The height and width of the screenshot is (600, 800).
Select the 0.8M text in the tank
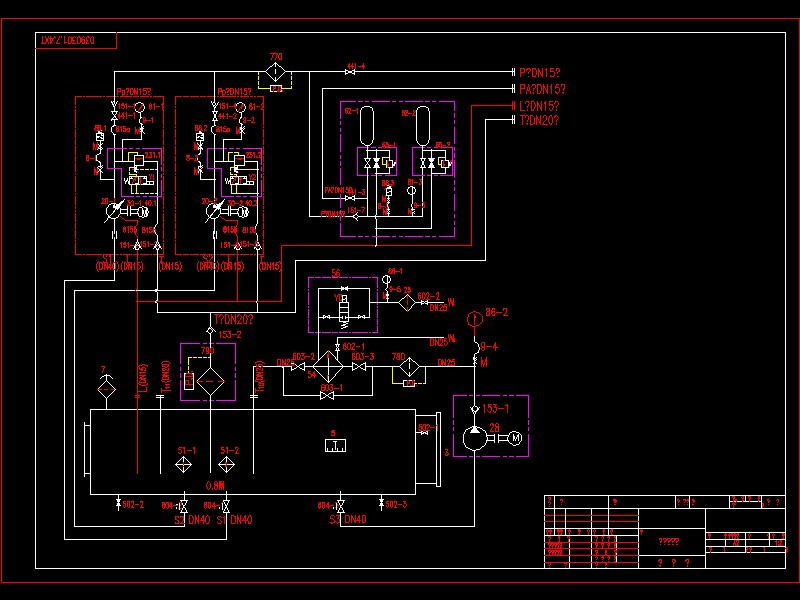click(x=215, y=486)
